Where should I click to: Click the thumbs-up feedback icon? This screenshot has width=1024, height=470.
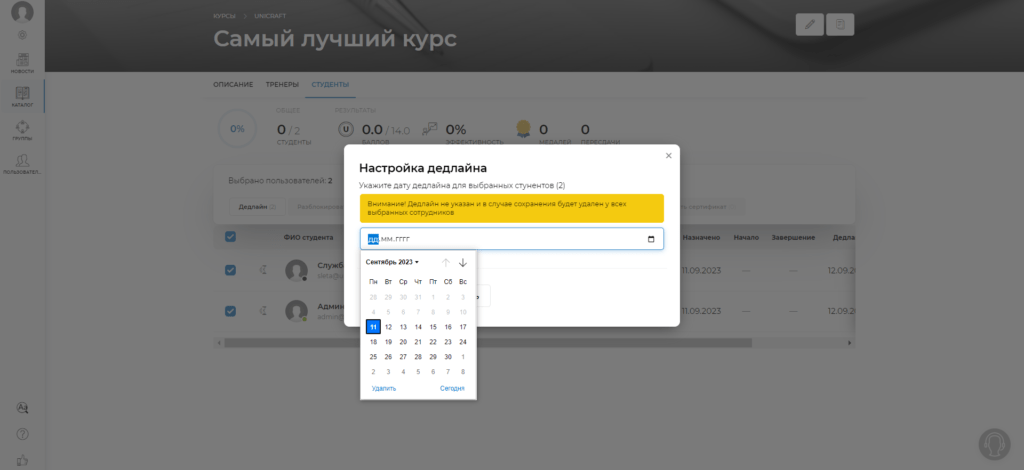click(22, 460)
